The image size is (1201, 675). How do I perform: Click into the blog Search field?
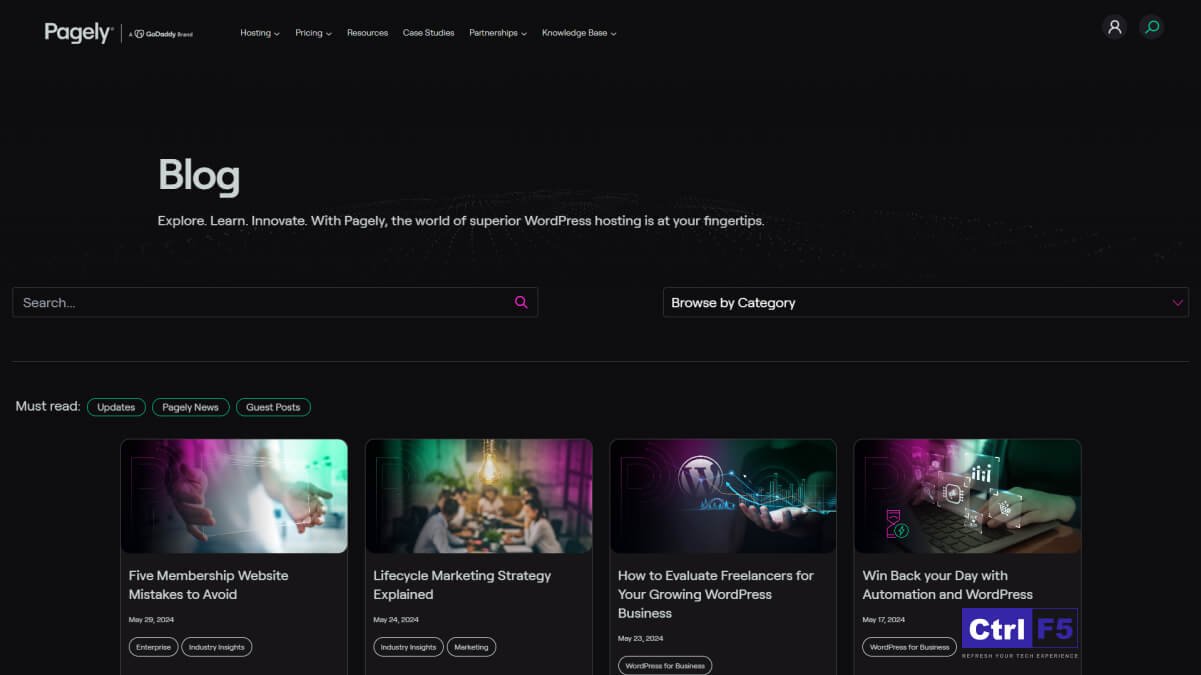pyautogui.click(x=260, y=302)
